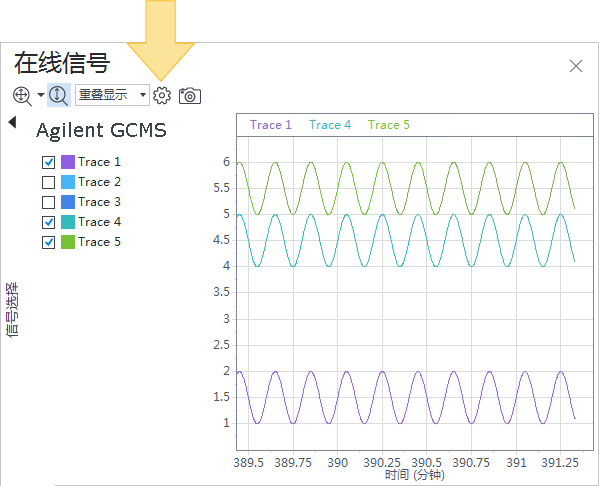Click the green Trace 5 color swatch
This screenshot has width=599, height=486.
(68, 242)
